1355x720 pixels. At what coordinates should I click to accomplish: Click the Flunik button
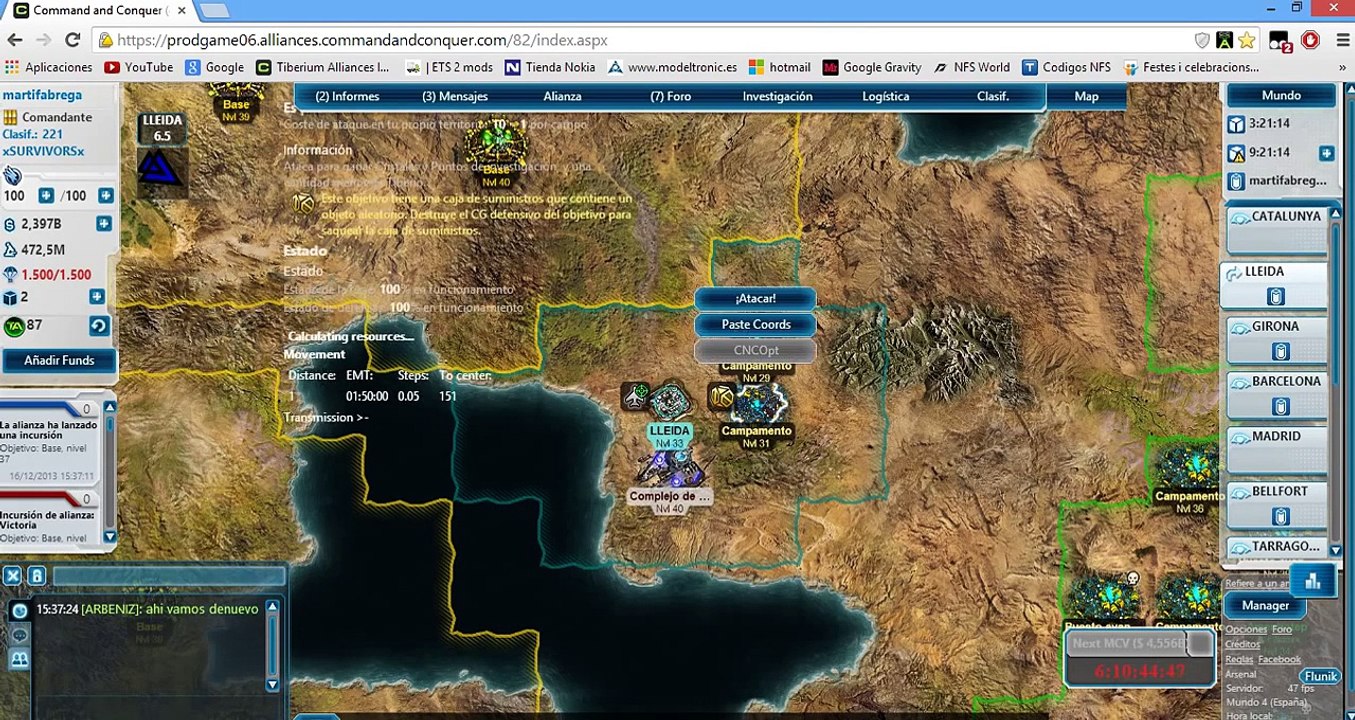coord(1320,676)
